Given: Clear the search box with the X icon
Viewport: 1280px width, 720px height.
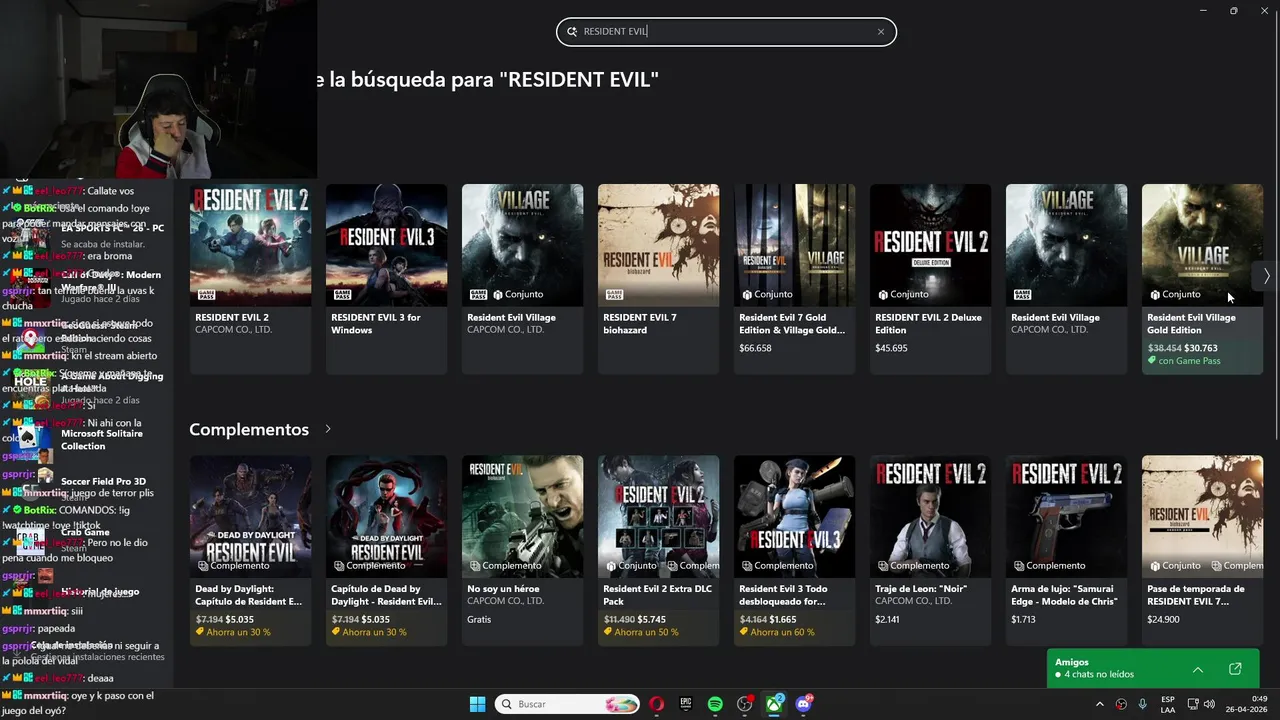Looking at the screenshot, I should 881,32.
